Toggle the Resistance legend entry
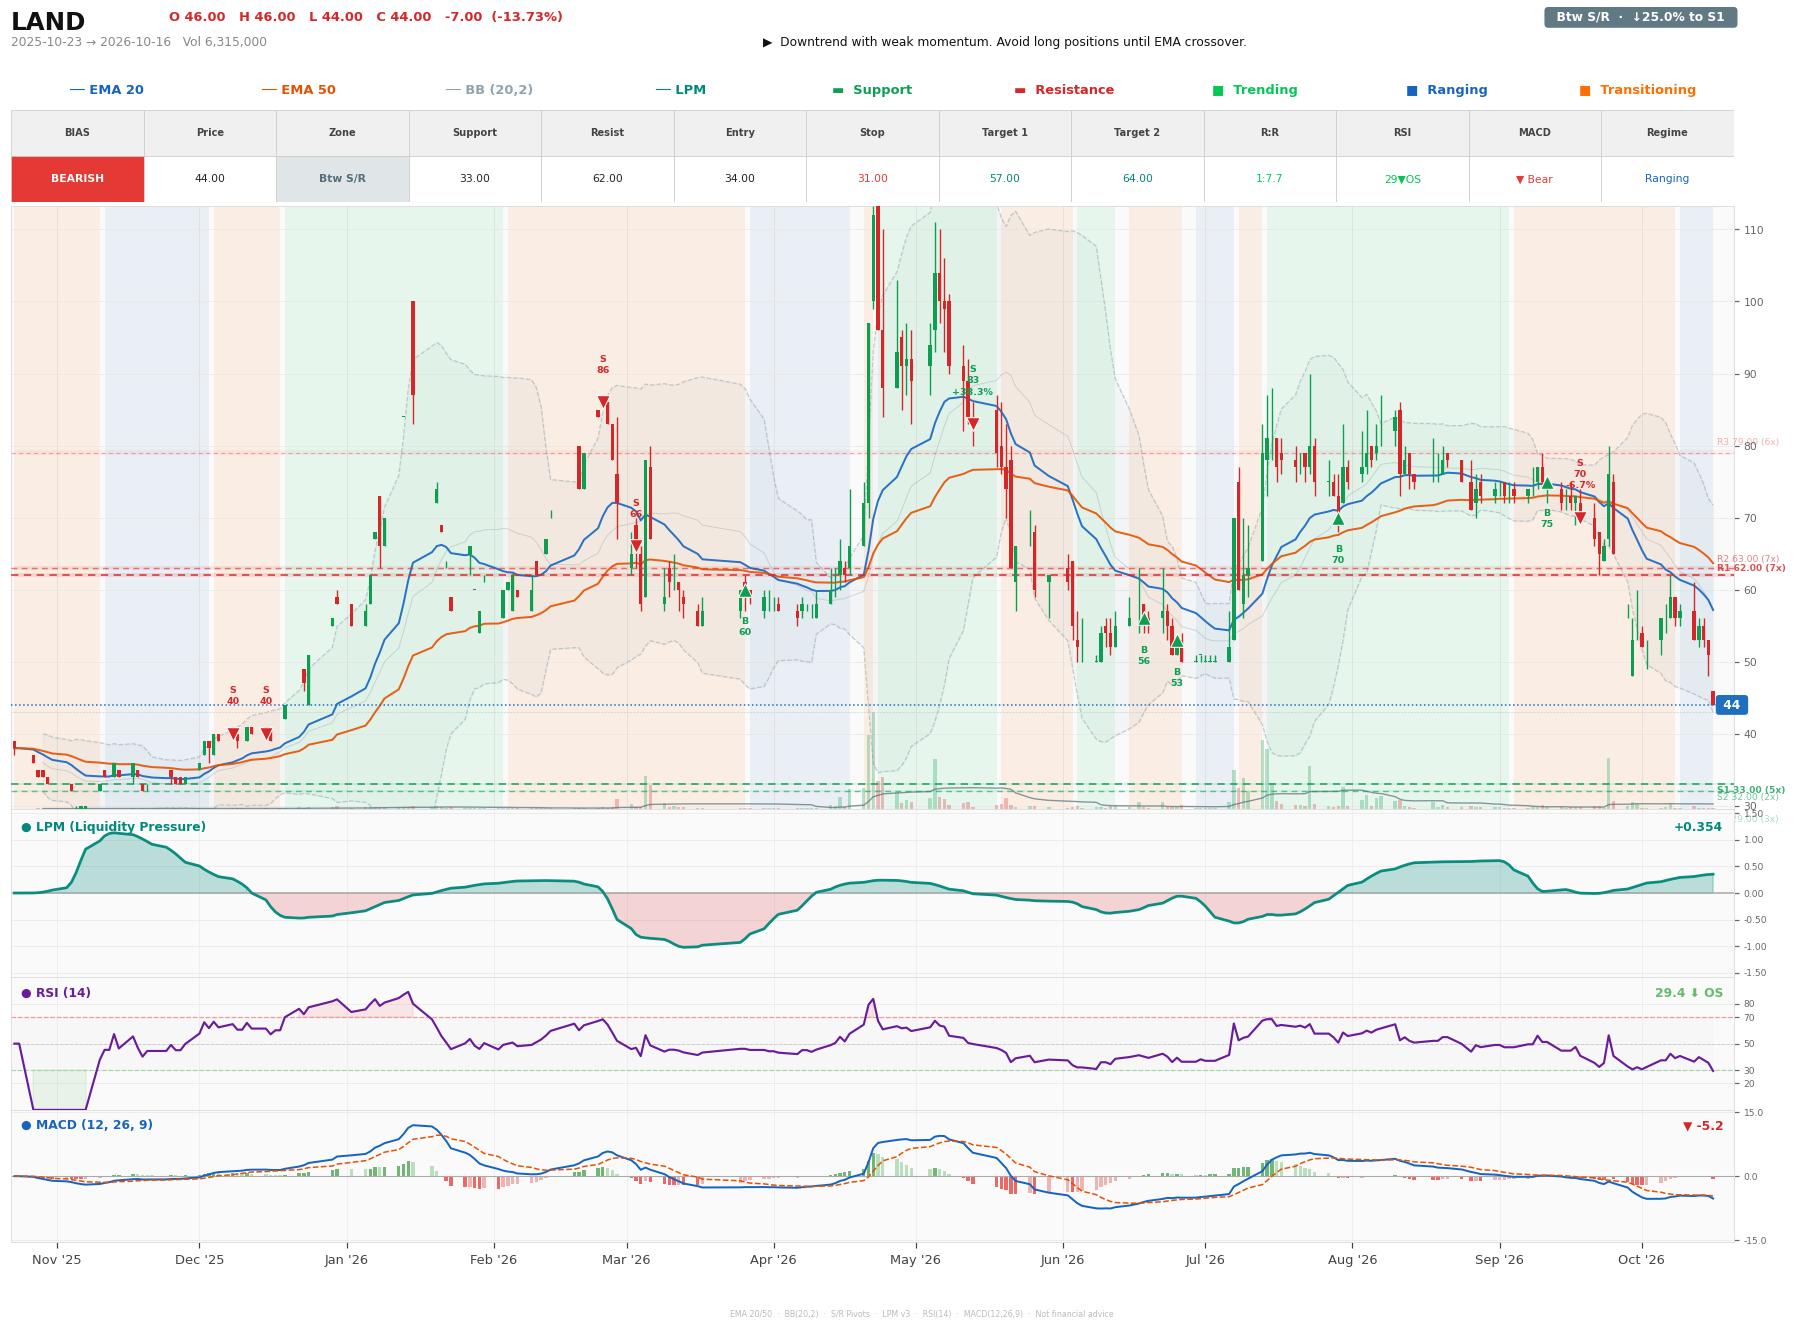 pyautogui.click(x=1064, y=90)
